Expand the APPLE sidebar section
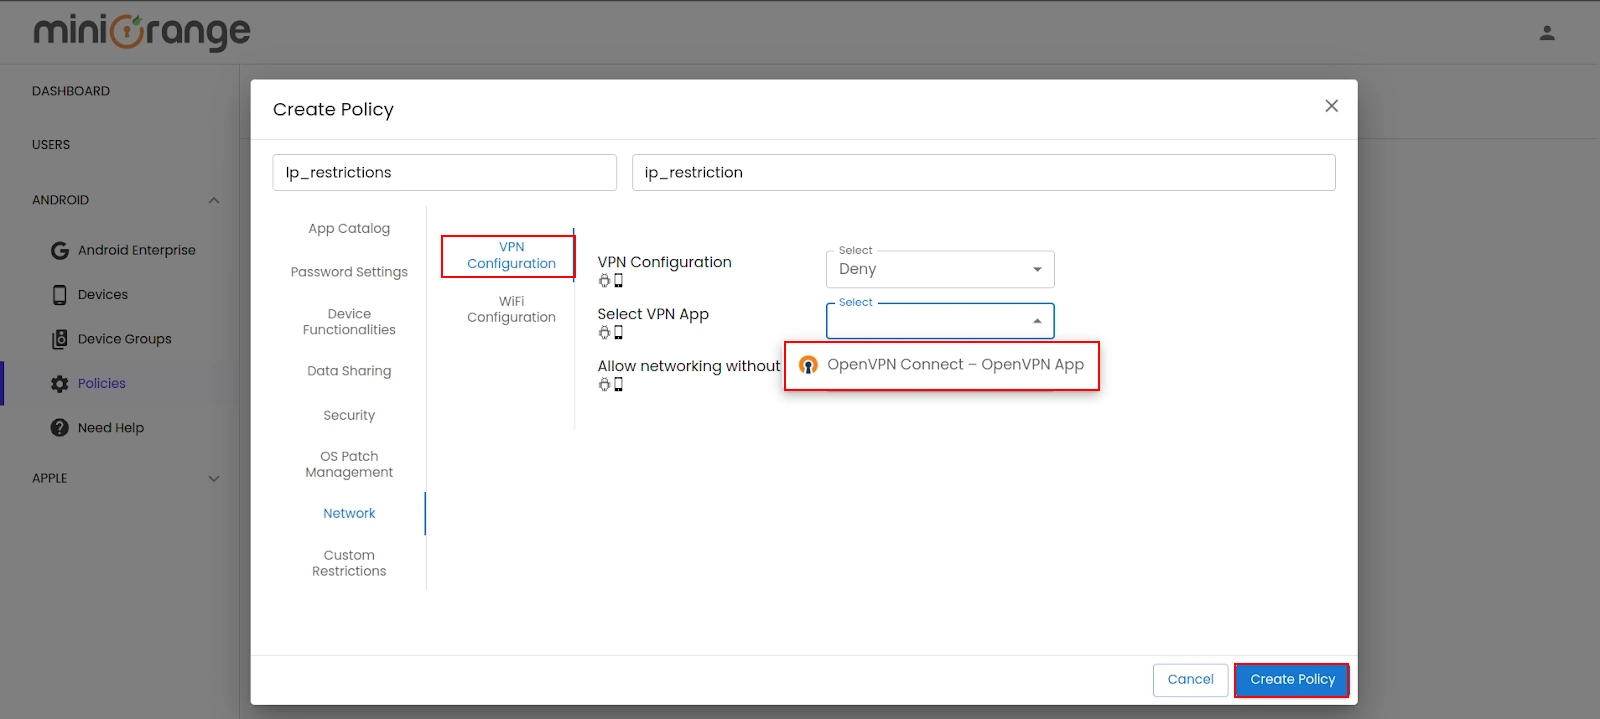 pyautogui.click(x=214, y=479)
